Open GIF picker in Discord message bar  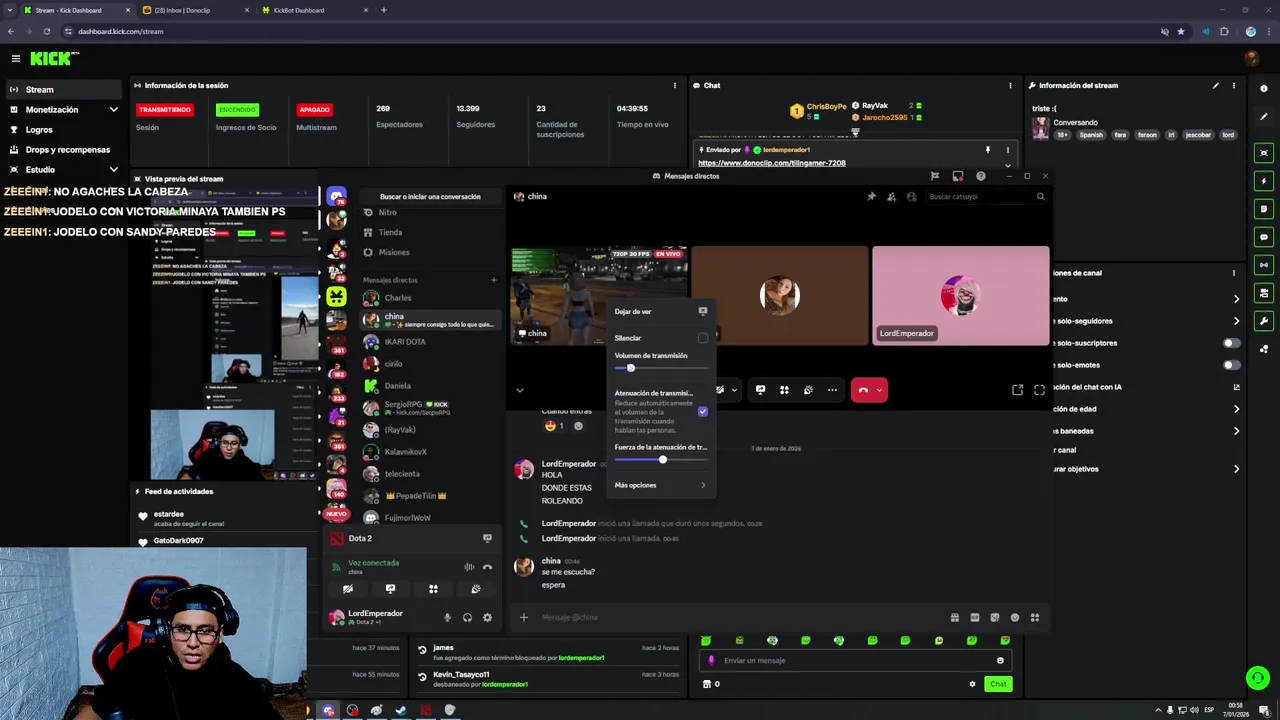(974, 617)
